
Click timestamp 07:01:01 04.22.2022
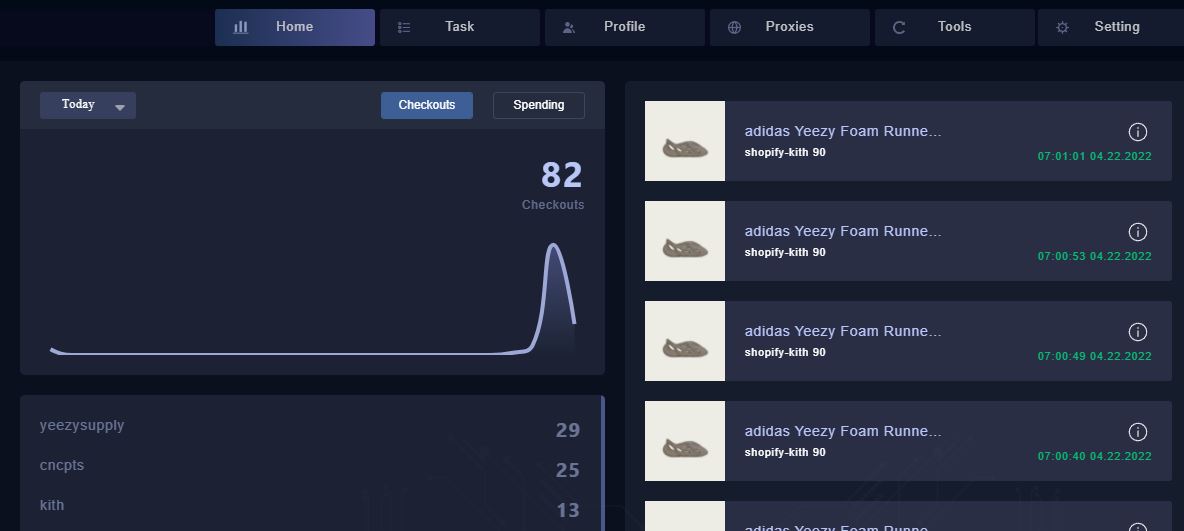tap(1094, 156)
